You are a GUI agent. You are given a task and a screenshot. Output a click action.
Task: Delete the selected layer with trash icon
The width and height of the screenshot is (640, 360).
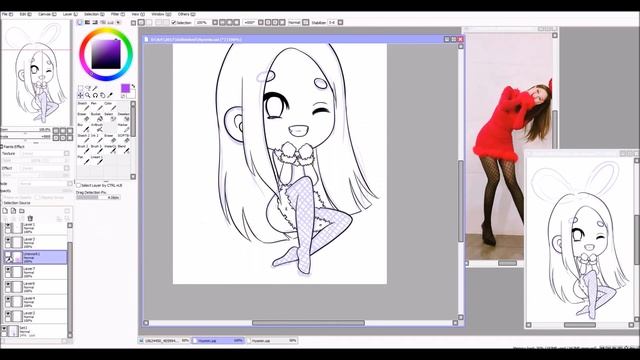pyautogui.click(x=30, y=219)
